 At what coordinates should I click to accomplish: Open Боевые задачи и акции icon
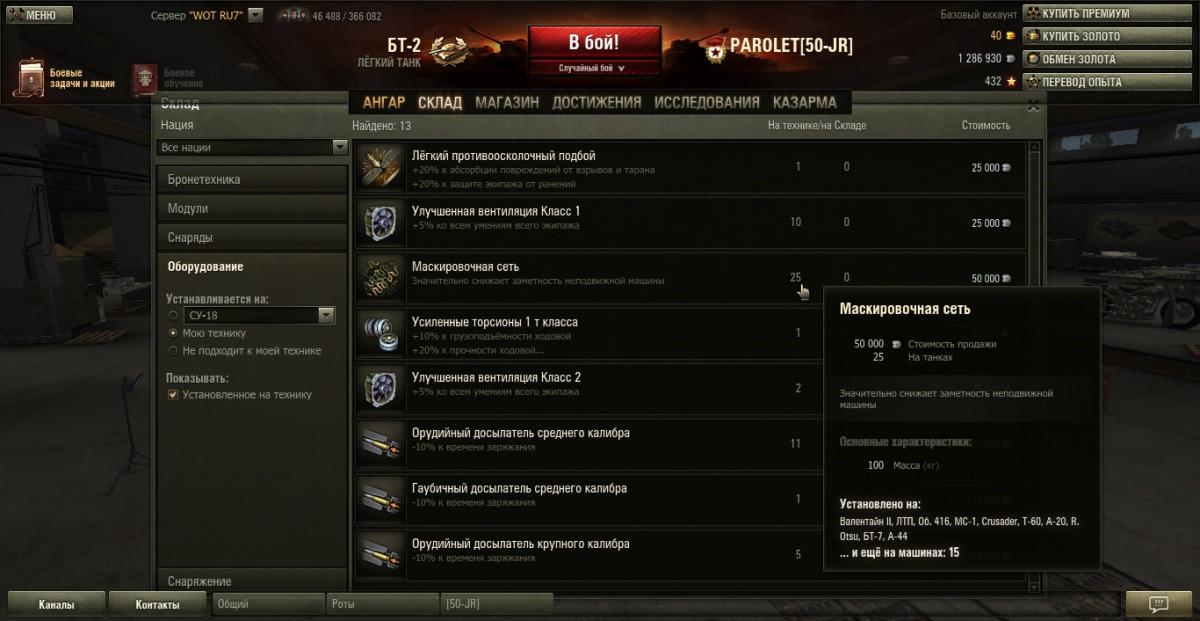[28, 79]
